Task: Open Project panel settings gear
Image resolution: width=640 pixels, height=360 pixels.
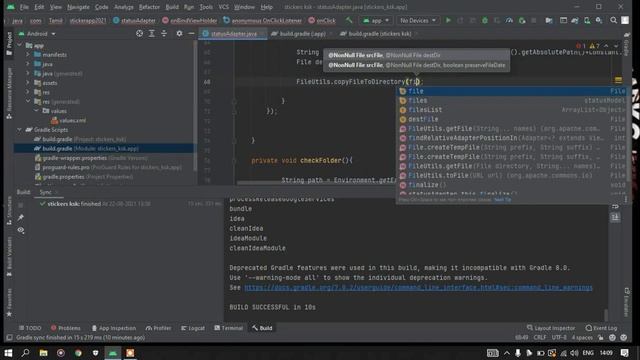Action: click(179, 33)
